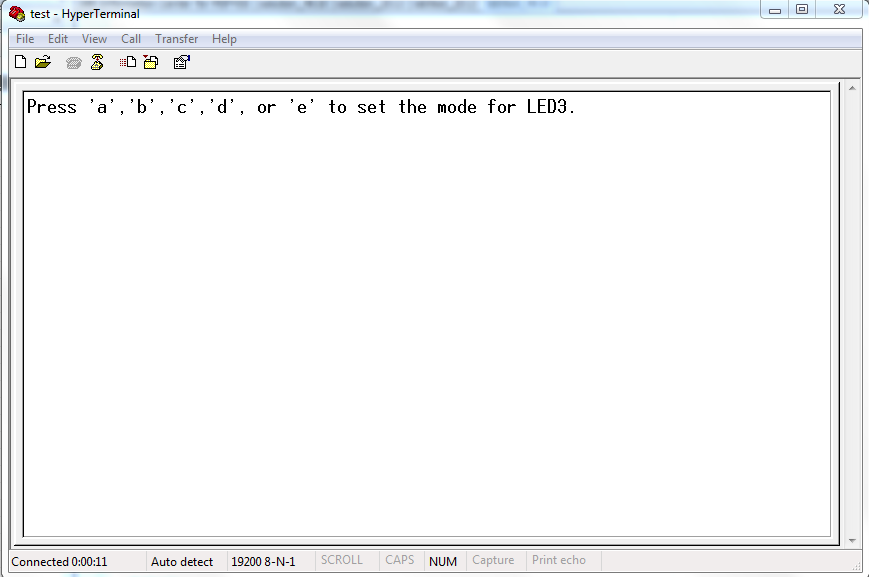The width and height of the screenshot is (869, 577).
Task: Receive a file via the Receive toolbar icon
Action: pyautogui.click(x=151, y=61)
